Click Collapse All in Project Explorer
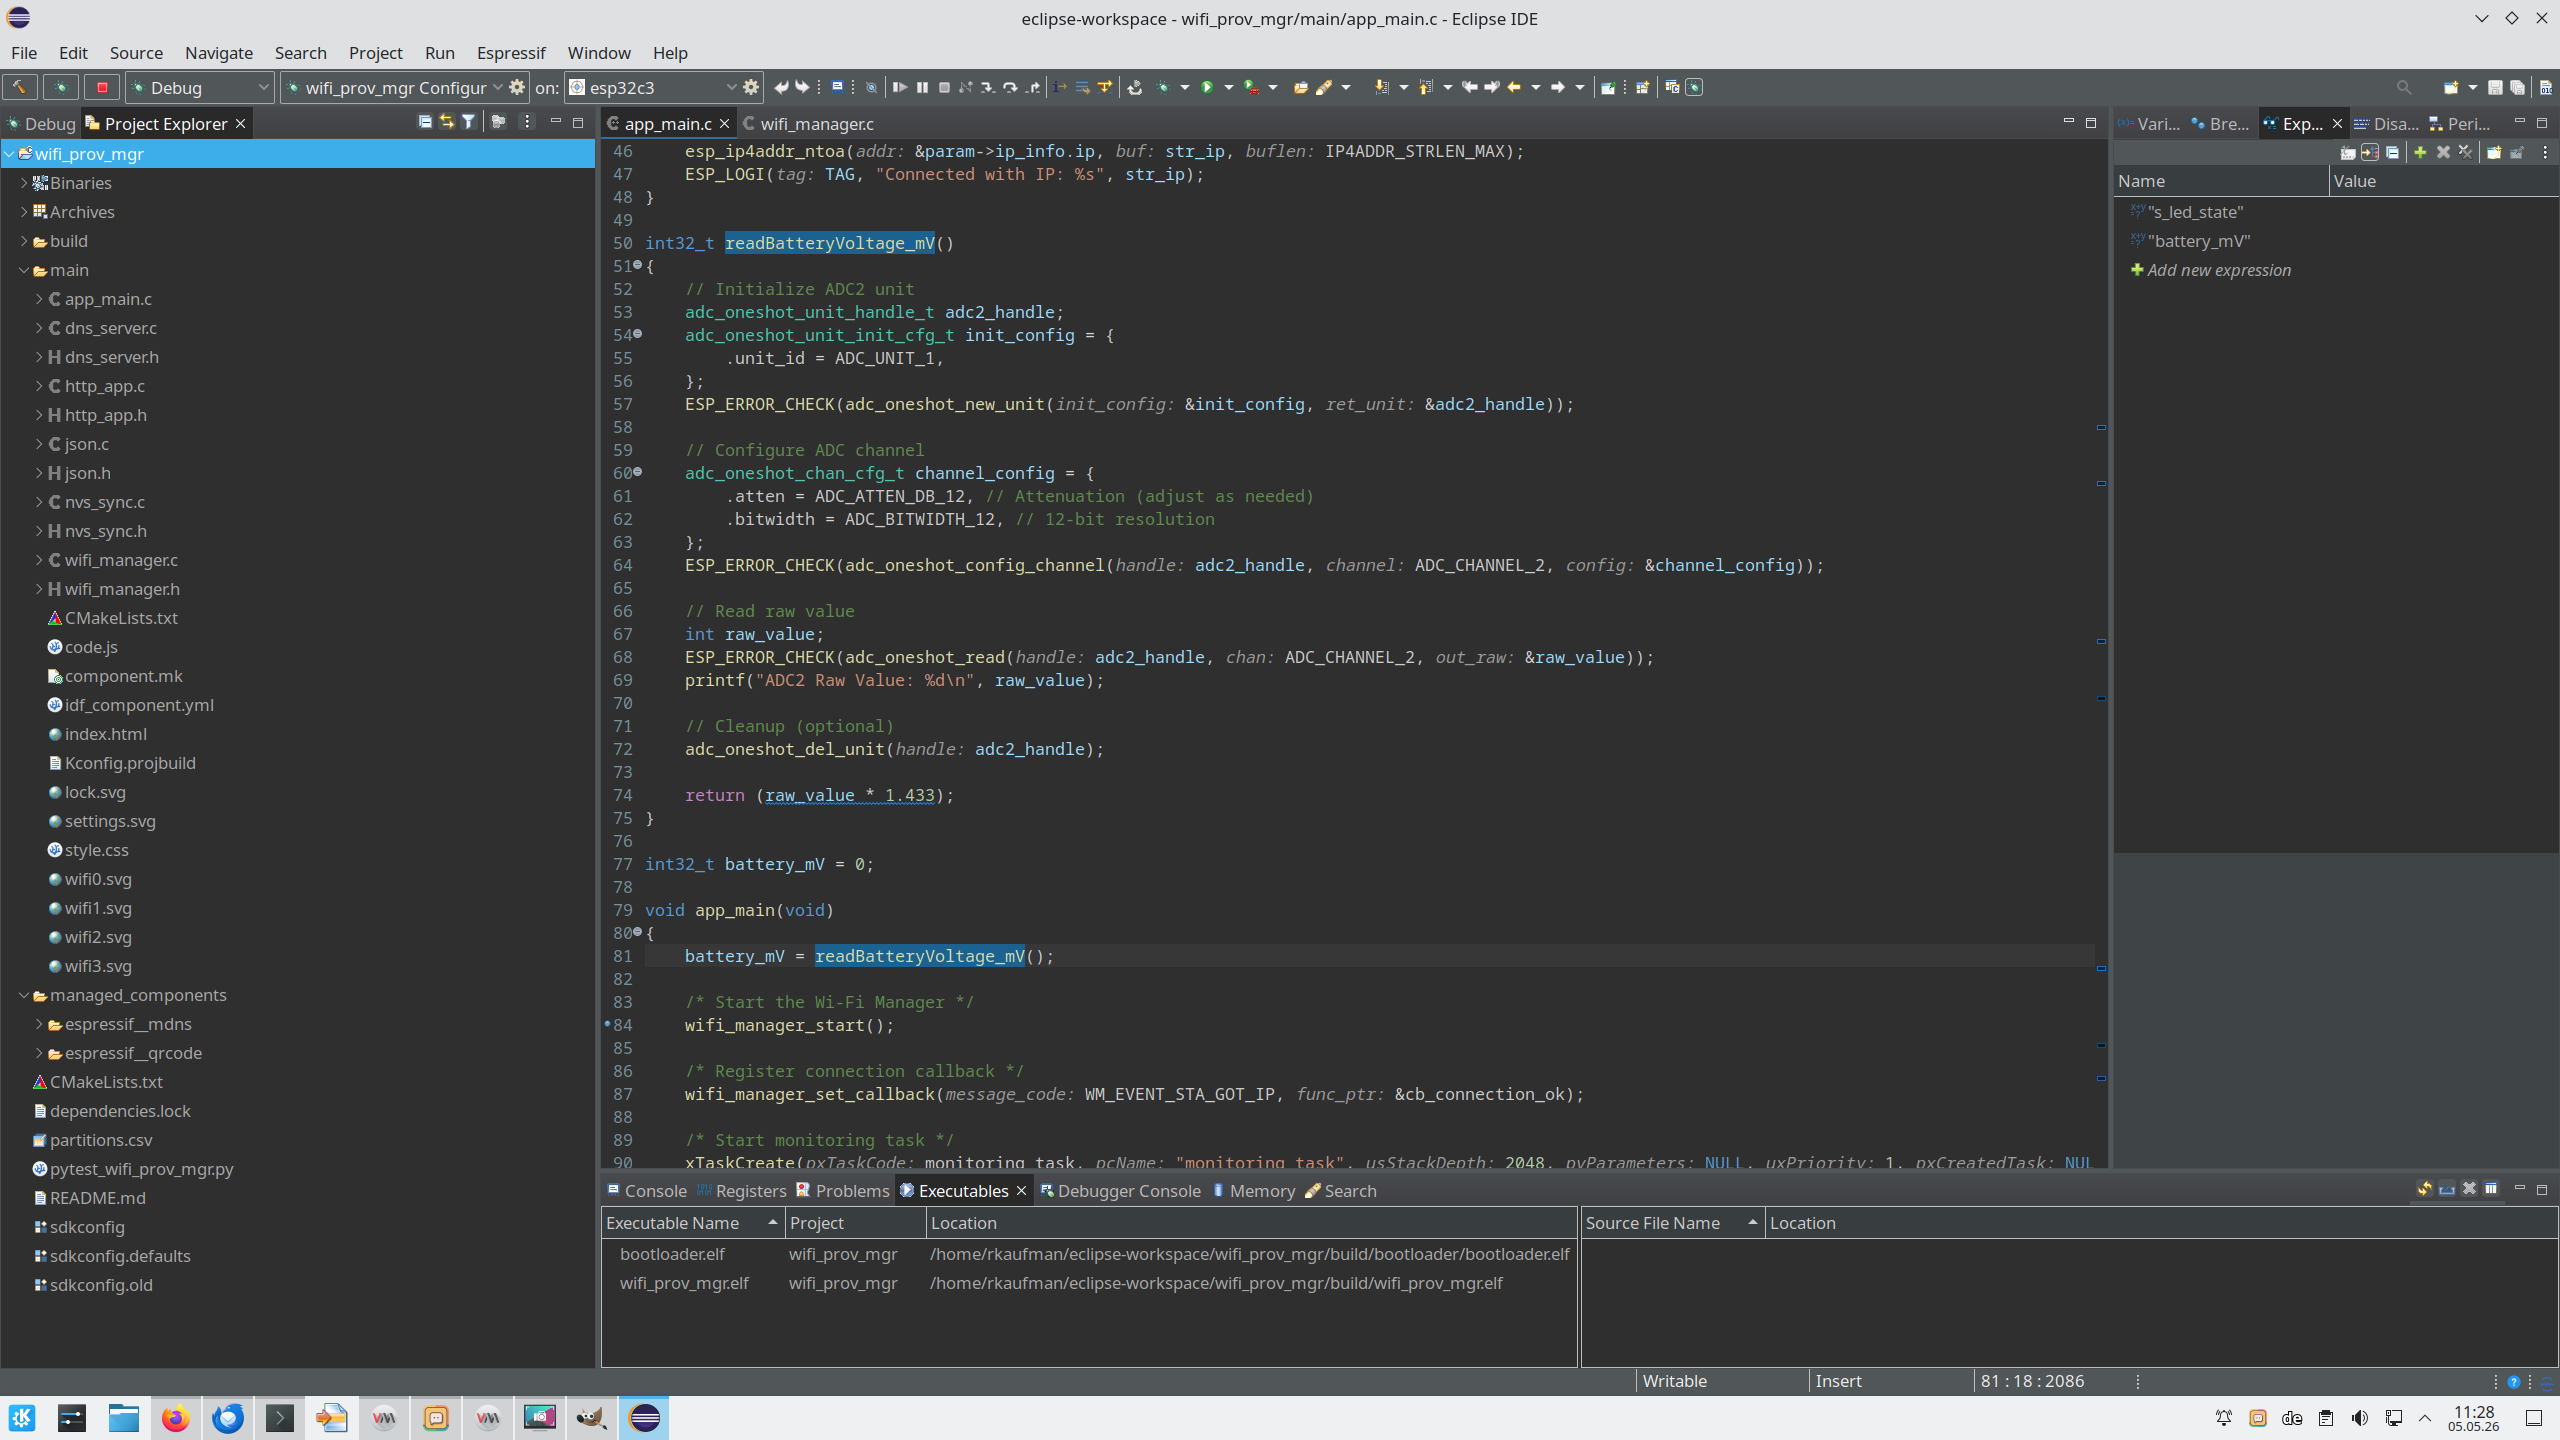2560x1440 pixels. [x=425, y=122]
